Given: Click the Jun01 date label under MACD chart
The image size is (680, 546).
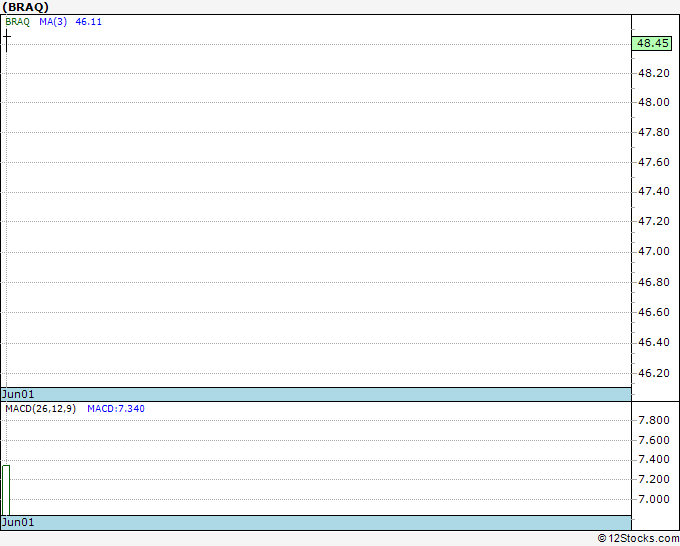Looking at the screenshot, I should pos(18,522).
